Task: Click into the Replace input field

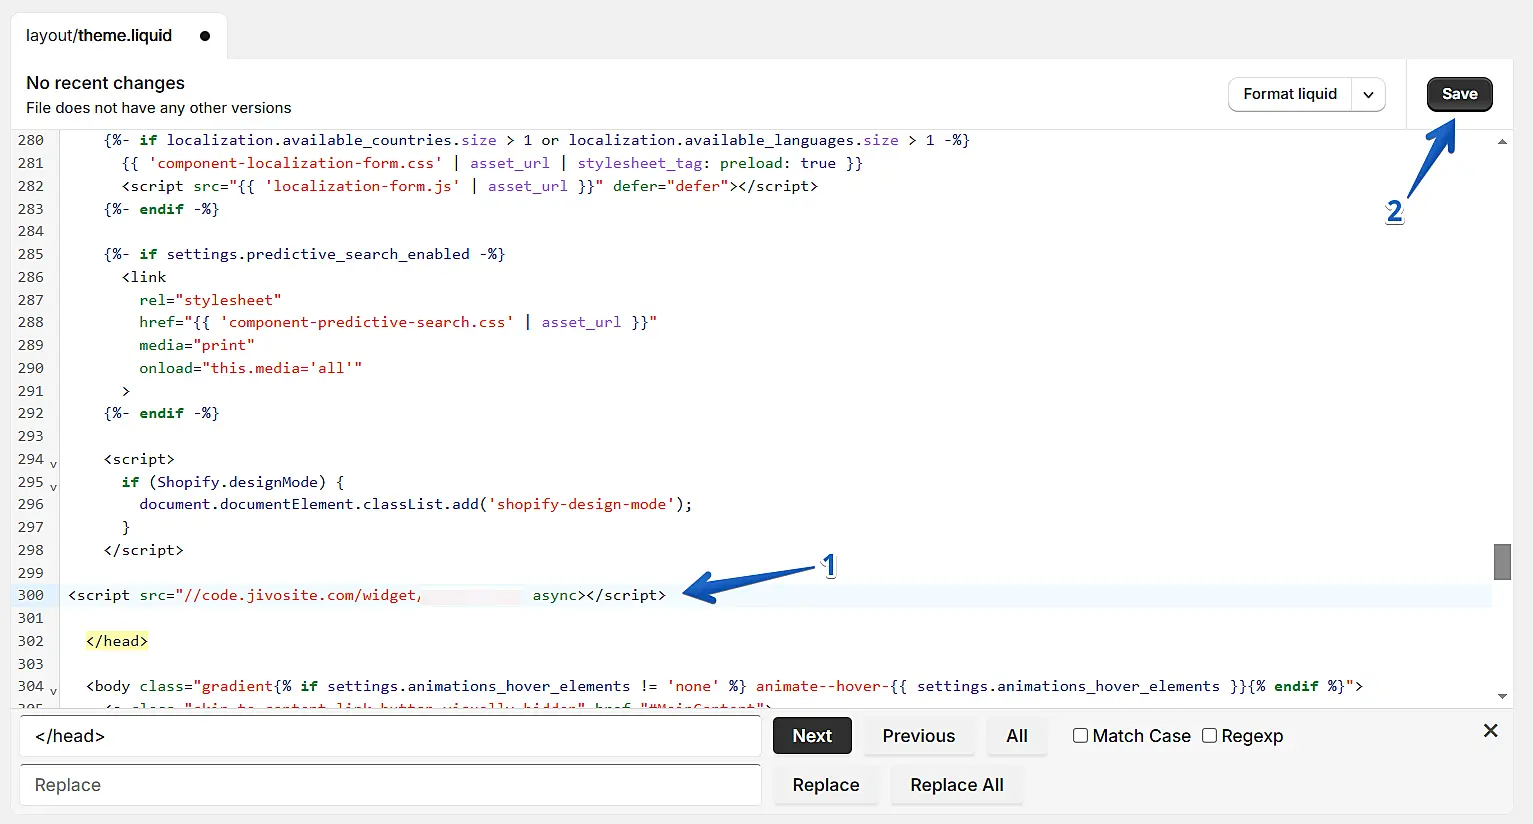Action: tap(390, 785)
